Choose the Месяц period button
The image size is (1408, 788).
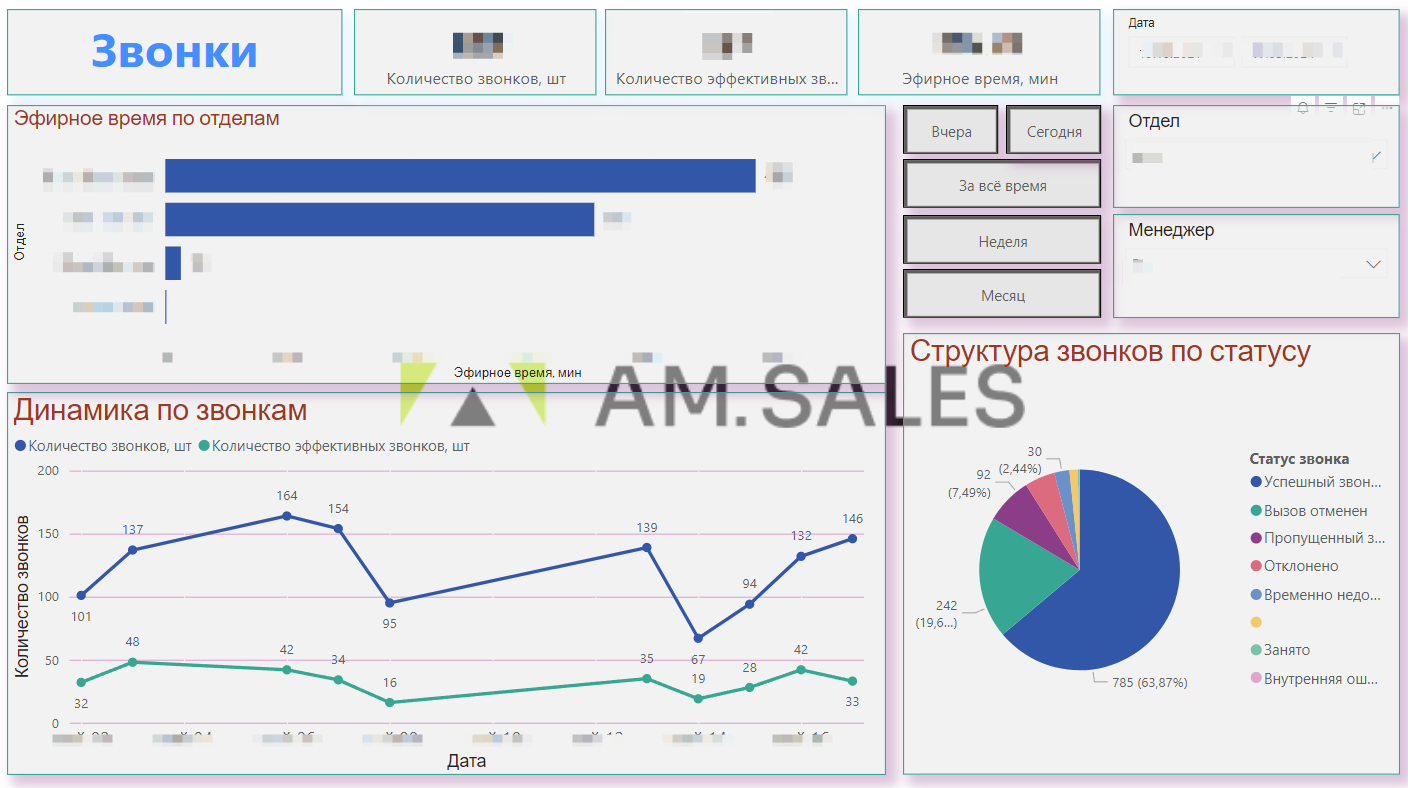(x=1002, y=295)
